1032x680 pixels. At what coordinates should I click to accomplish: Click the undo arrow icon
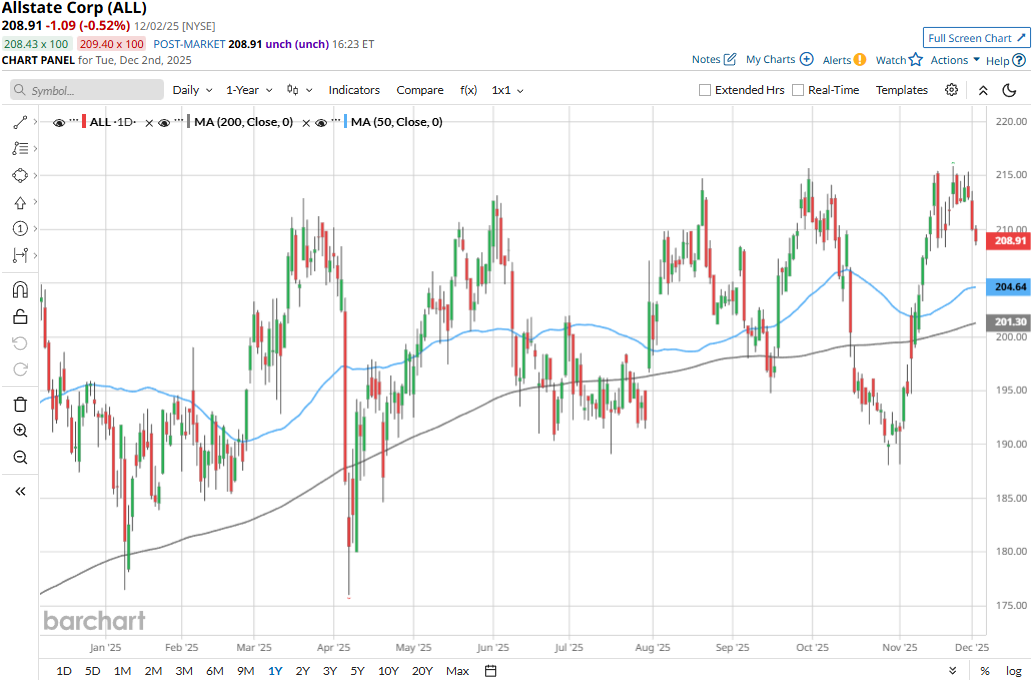20,343
